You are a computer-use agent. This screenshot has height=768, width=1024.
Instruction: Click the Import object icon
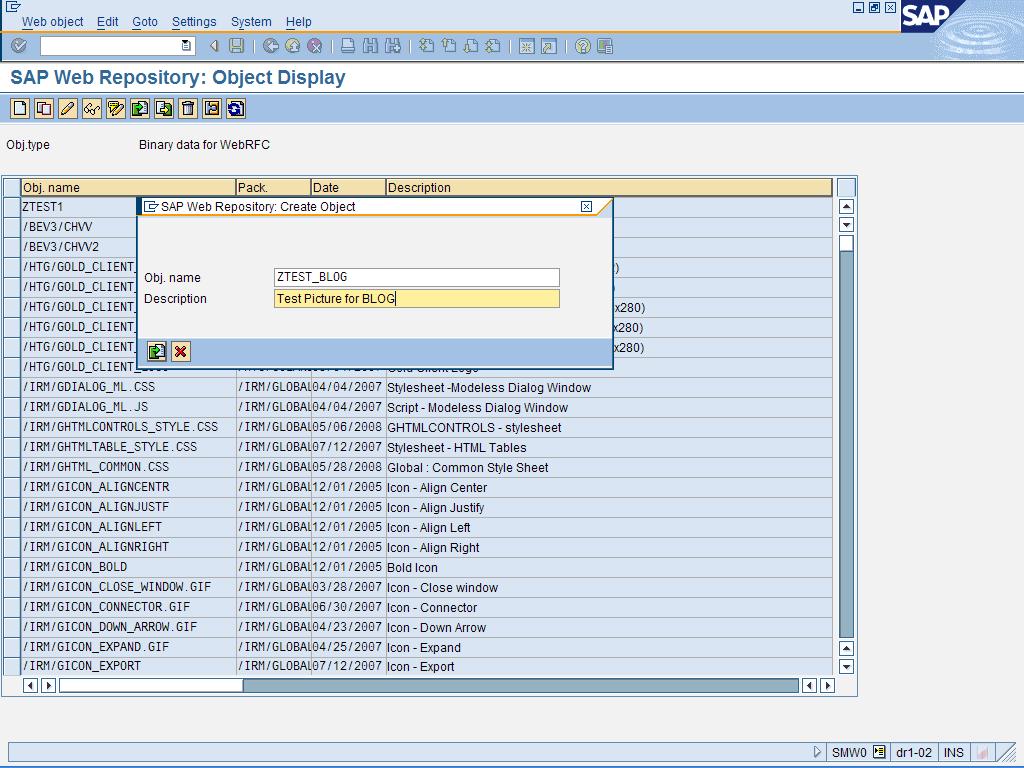click(140, 108)
